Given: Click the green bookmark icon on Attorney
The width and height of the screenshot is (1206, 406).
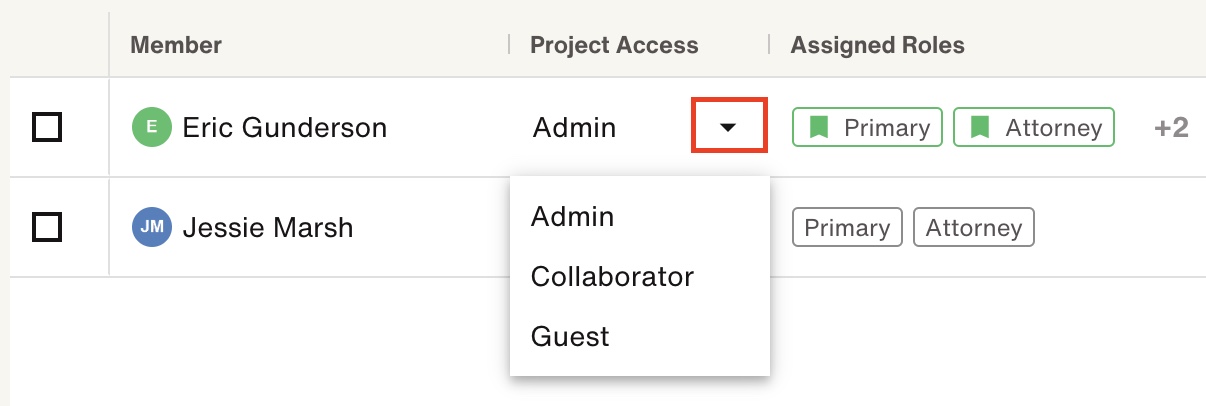Looking at the screenshot, I should [x=980, y=127].
